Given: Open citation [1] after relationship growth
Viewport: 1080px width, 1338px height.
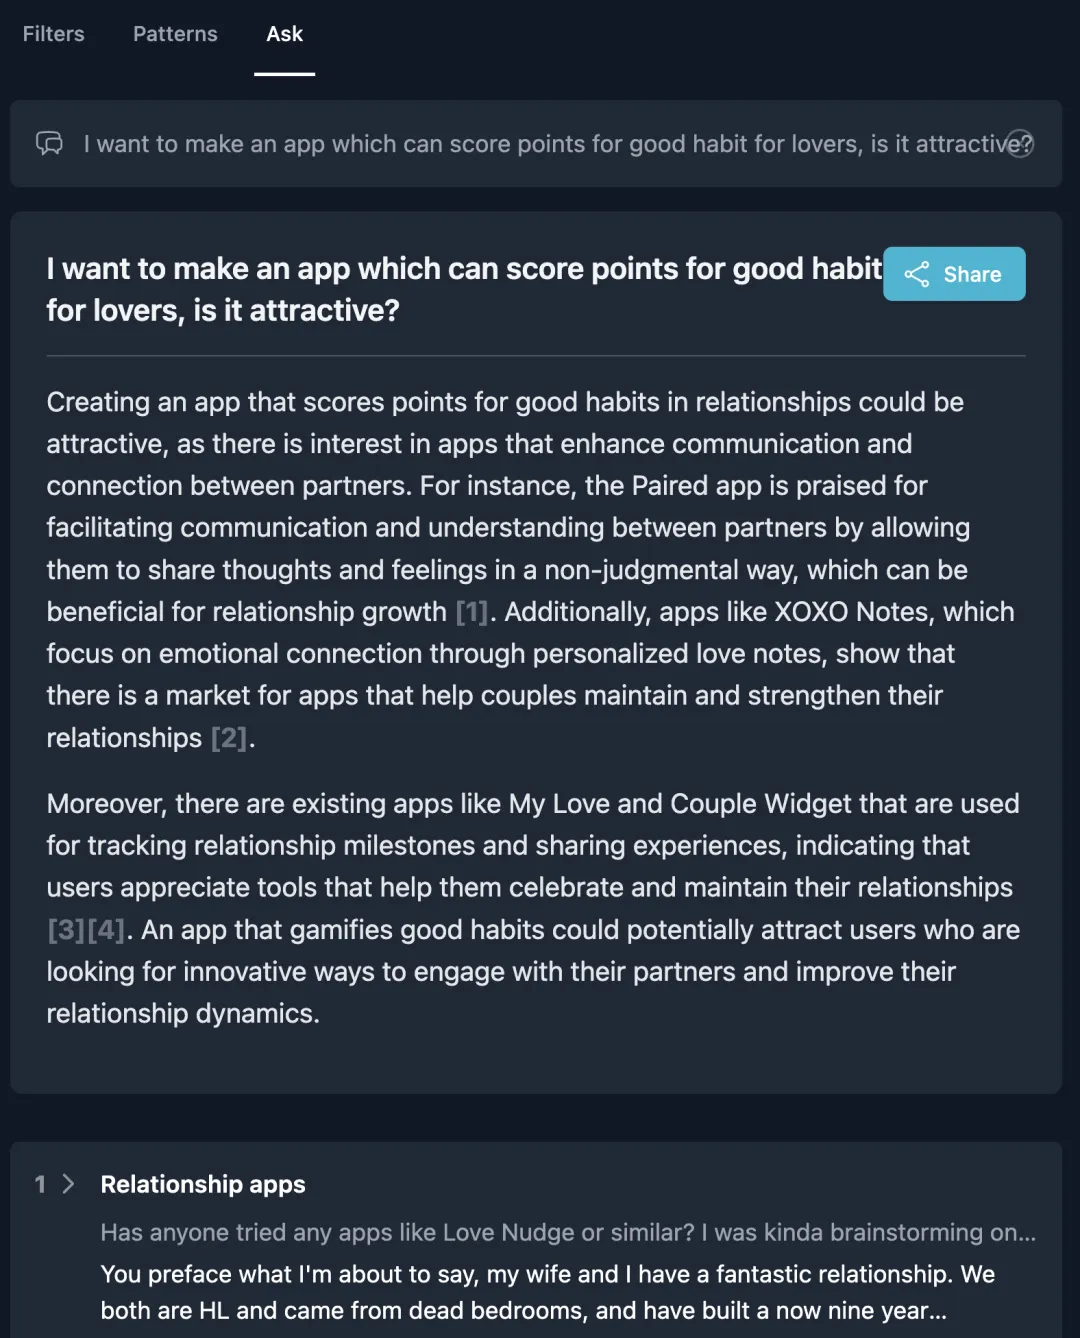Looking at the screenshot, I should (472, 612).
